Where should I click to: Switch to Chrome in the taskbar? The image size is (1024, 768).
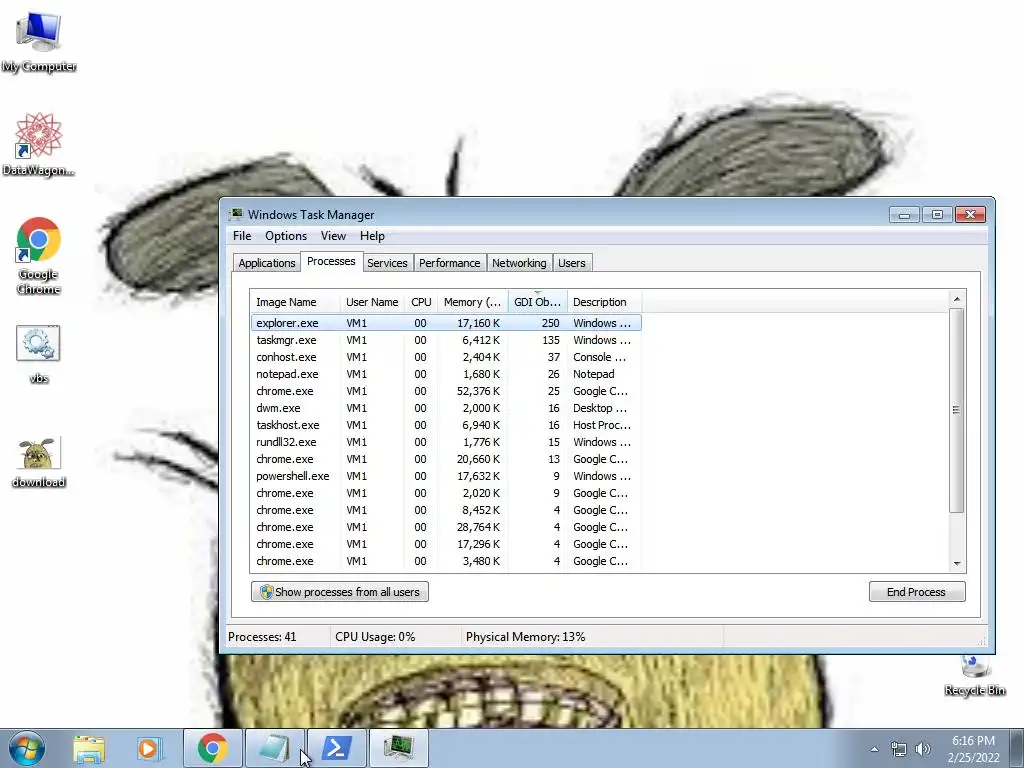coord(212,748)
